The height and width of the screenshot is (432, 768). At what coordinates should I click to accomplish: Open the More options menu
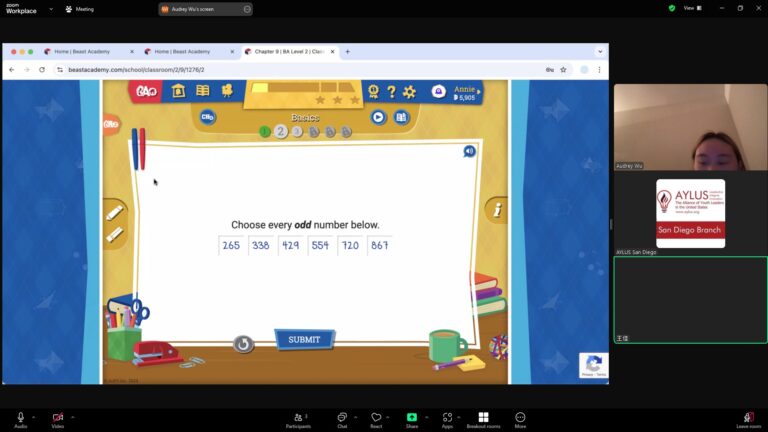(520, 420)
